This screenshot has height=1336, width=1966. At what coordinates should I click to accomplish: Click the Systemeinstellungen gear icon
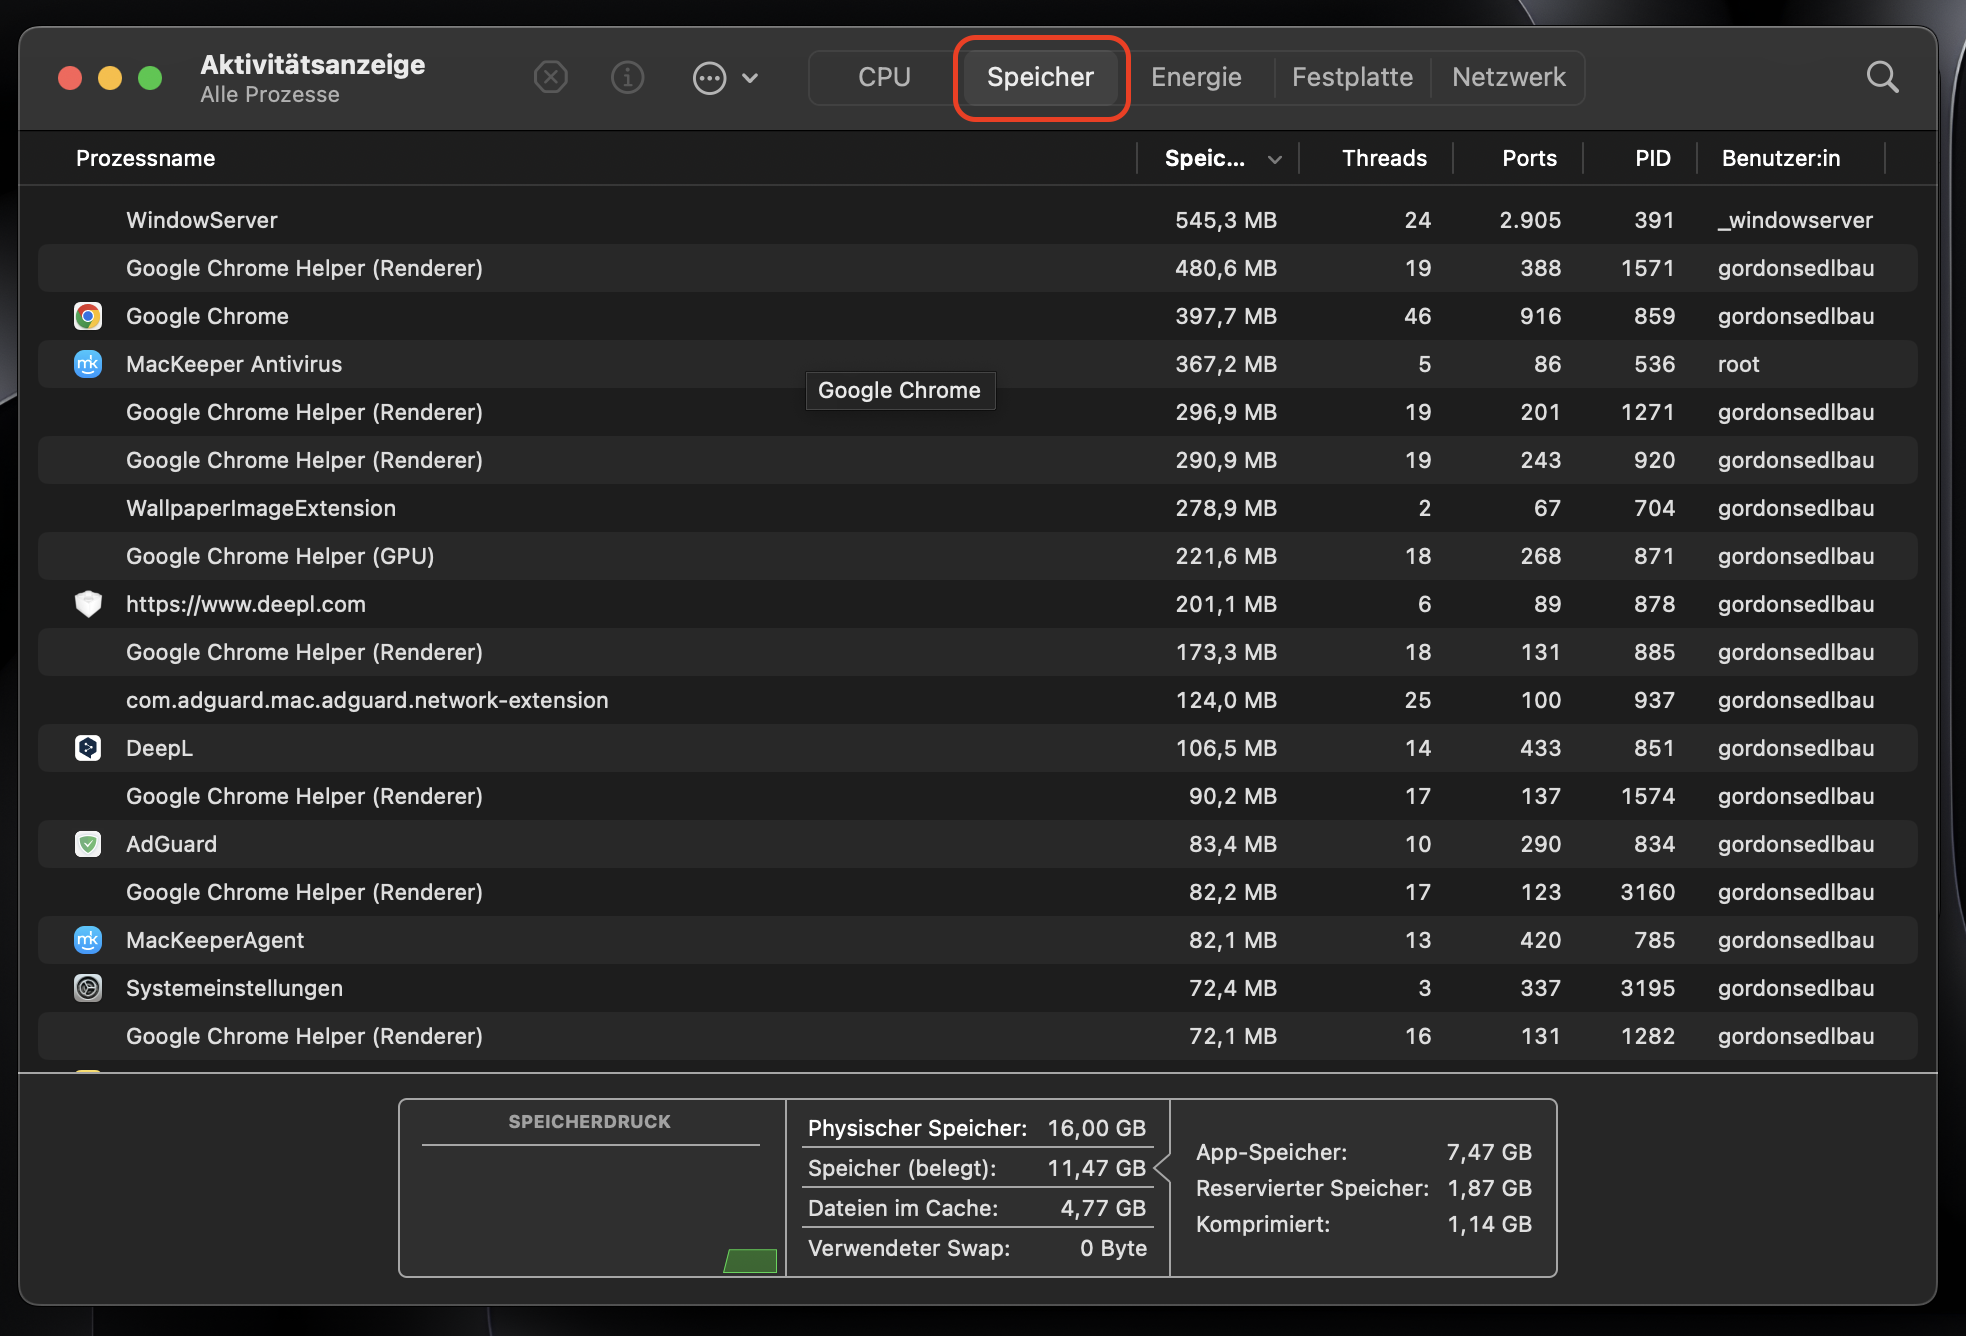pos(88,988)
